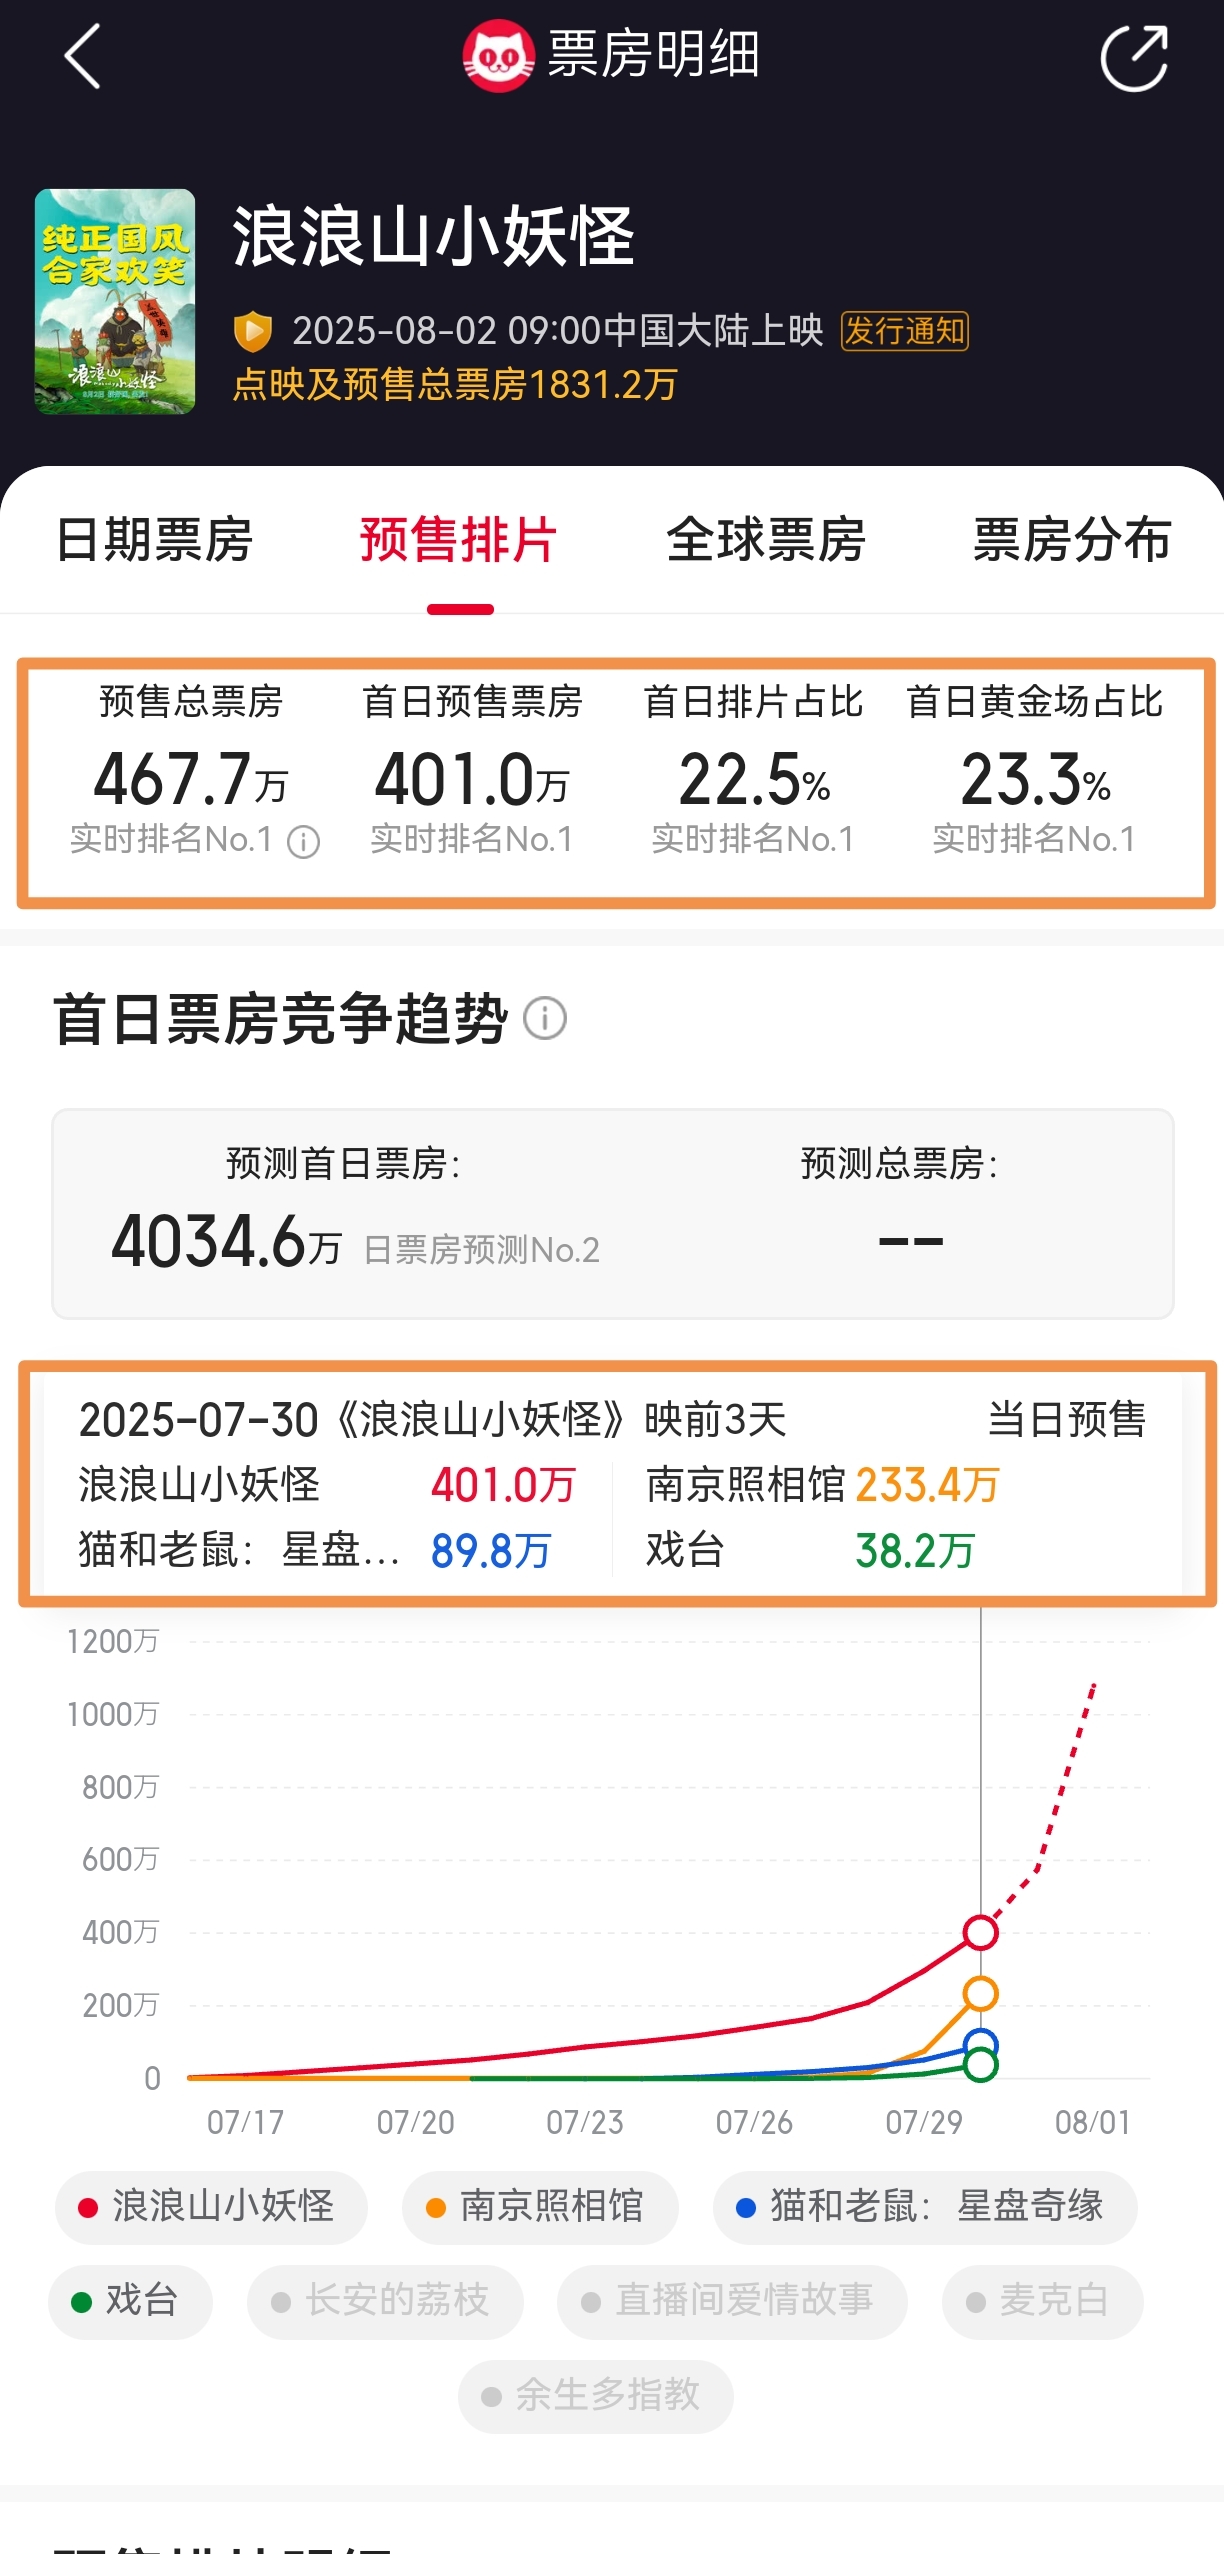
Task: Tap the 07/29 axis date label
Action: pyautogui.click(x=923, y=2122)
